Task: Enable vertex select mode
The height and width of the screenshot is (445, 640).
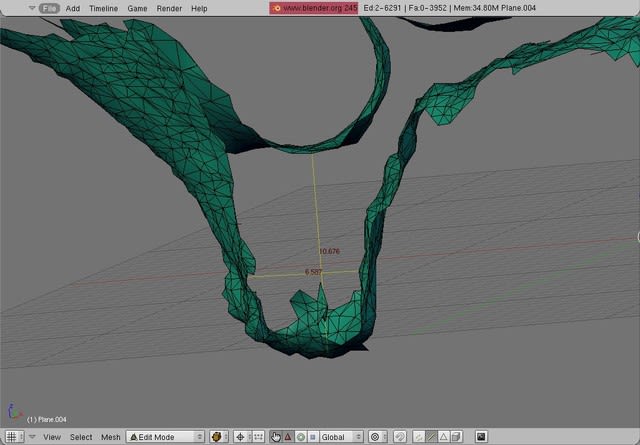Action: click(x=418, y=437)
